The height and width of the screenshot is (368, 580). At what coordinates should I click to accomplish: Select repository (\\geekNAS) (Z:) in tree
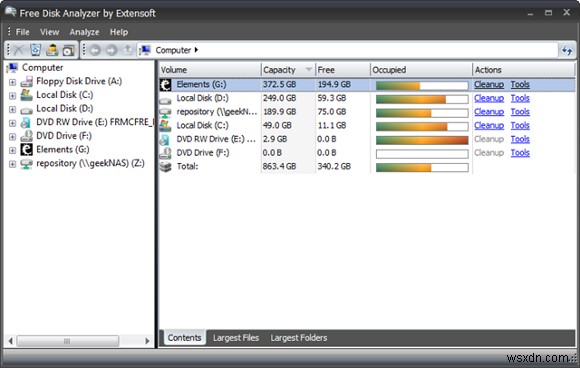[90, 163]
